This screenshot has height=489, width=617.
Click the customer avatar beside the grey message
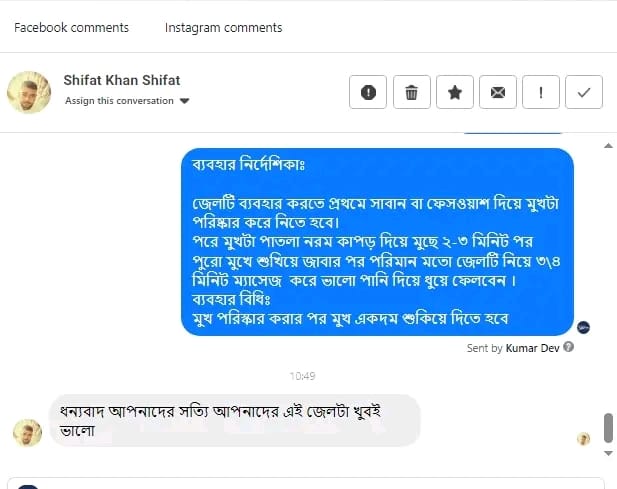coord(26,432)
